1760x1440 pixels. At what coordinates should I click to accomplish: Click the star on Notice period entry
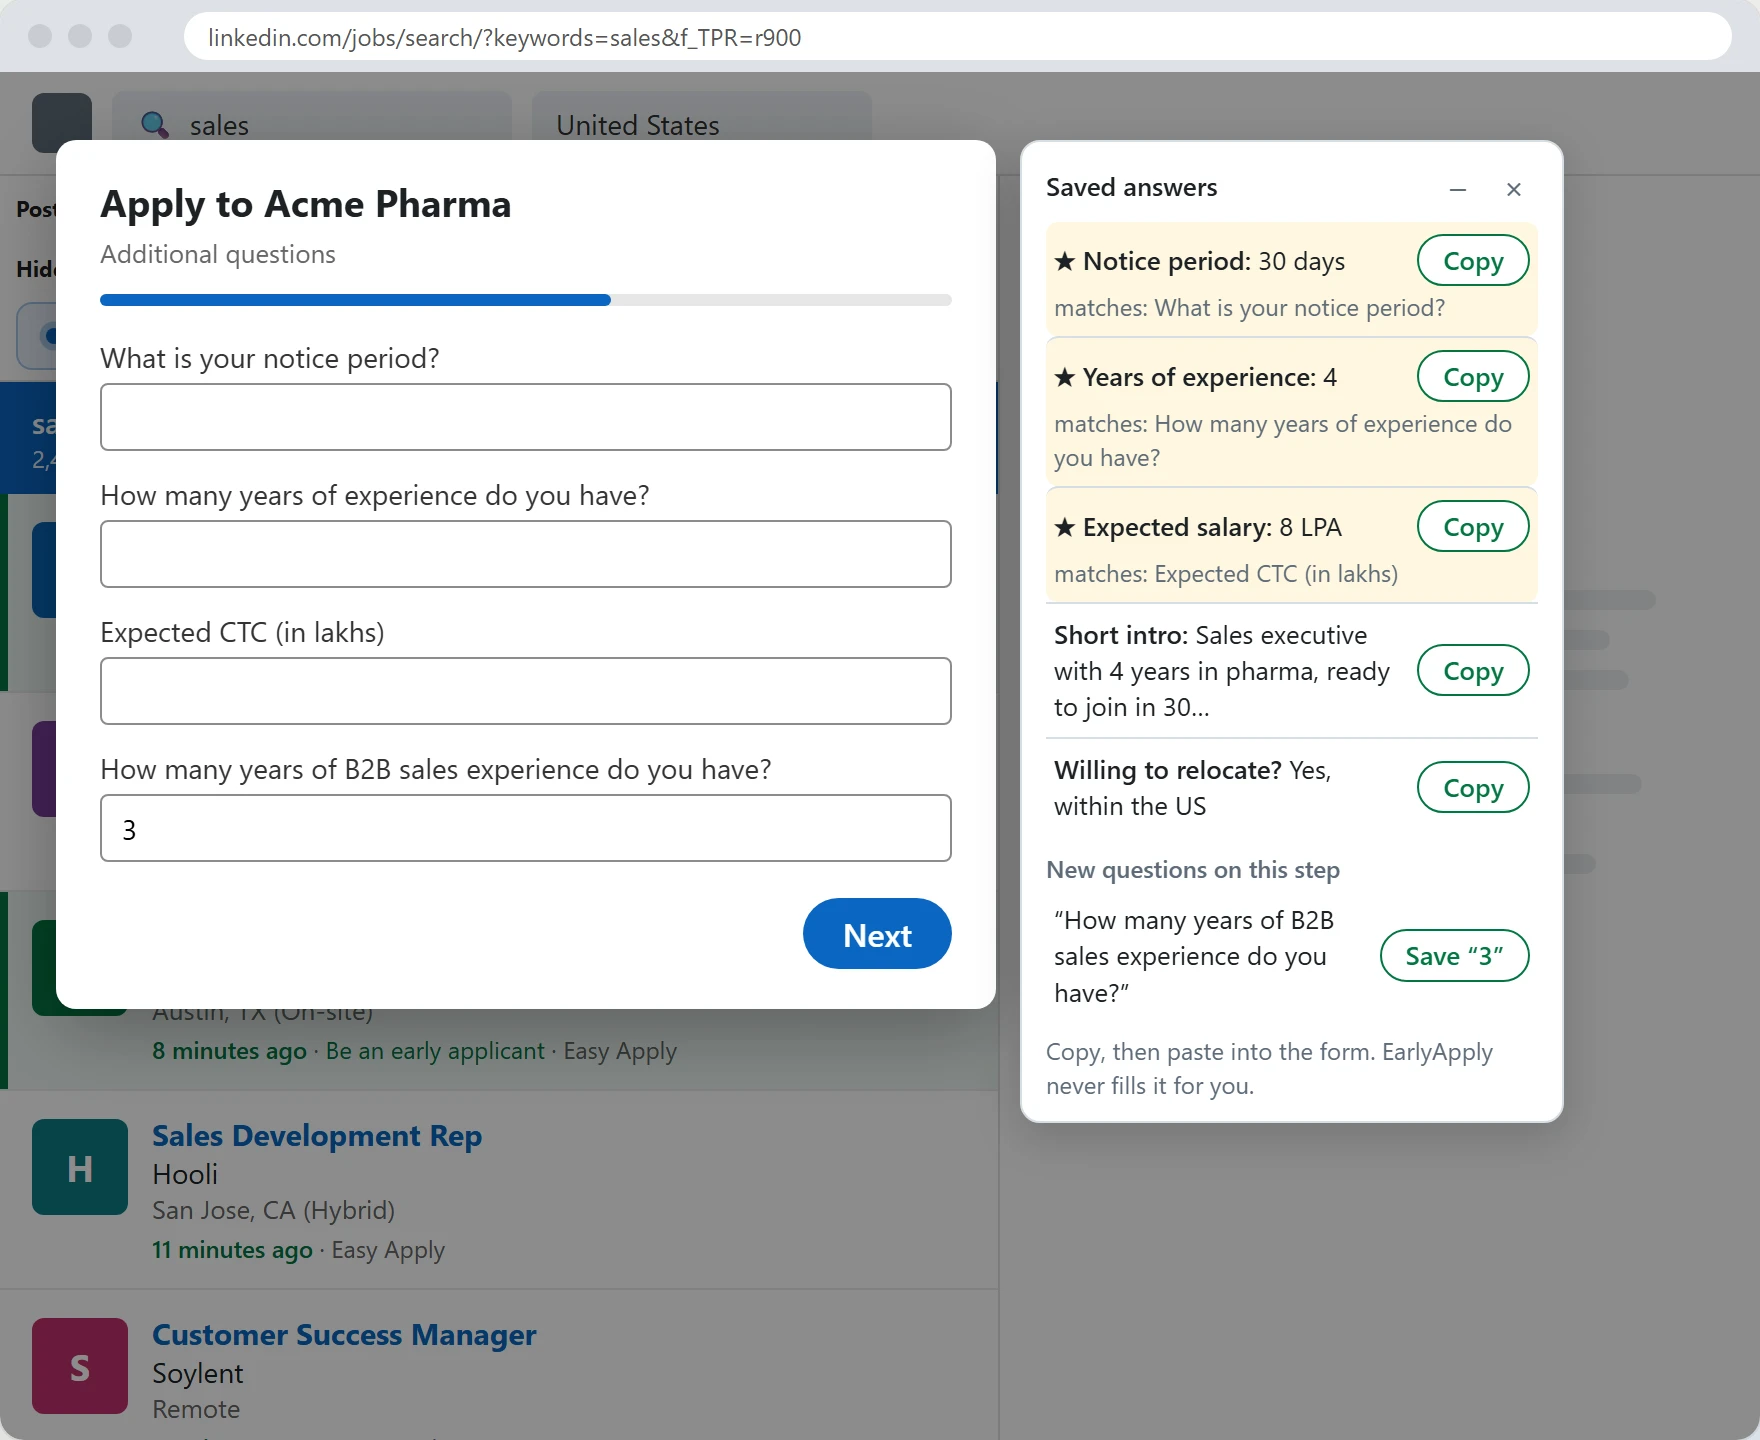tap(1065, 261)
